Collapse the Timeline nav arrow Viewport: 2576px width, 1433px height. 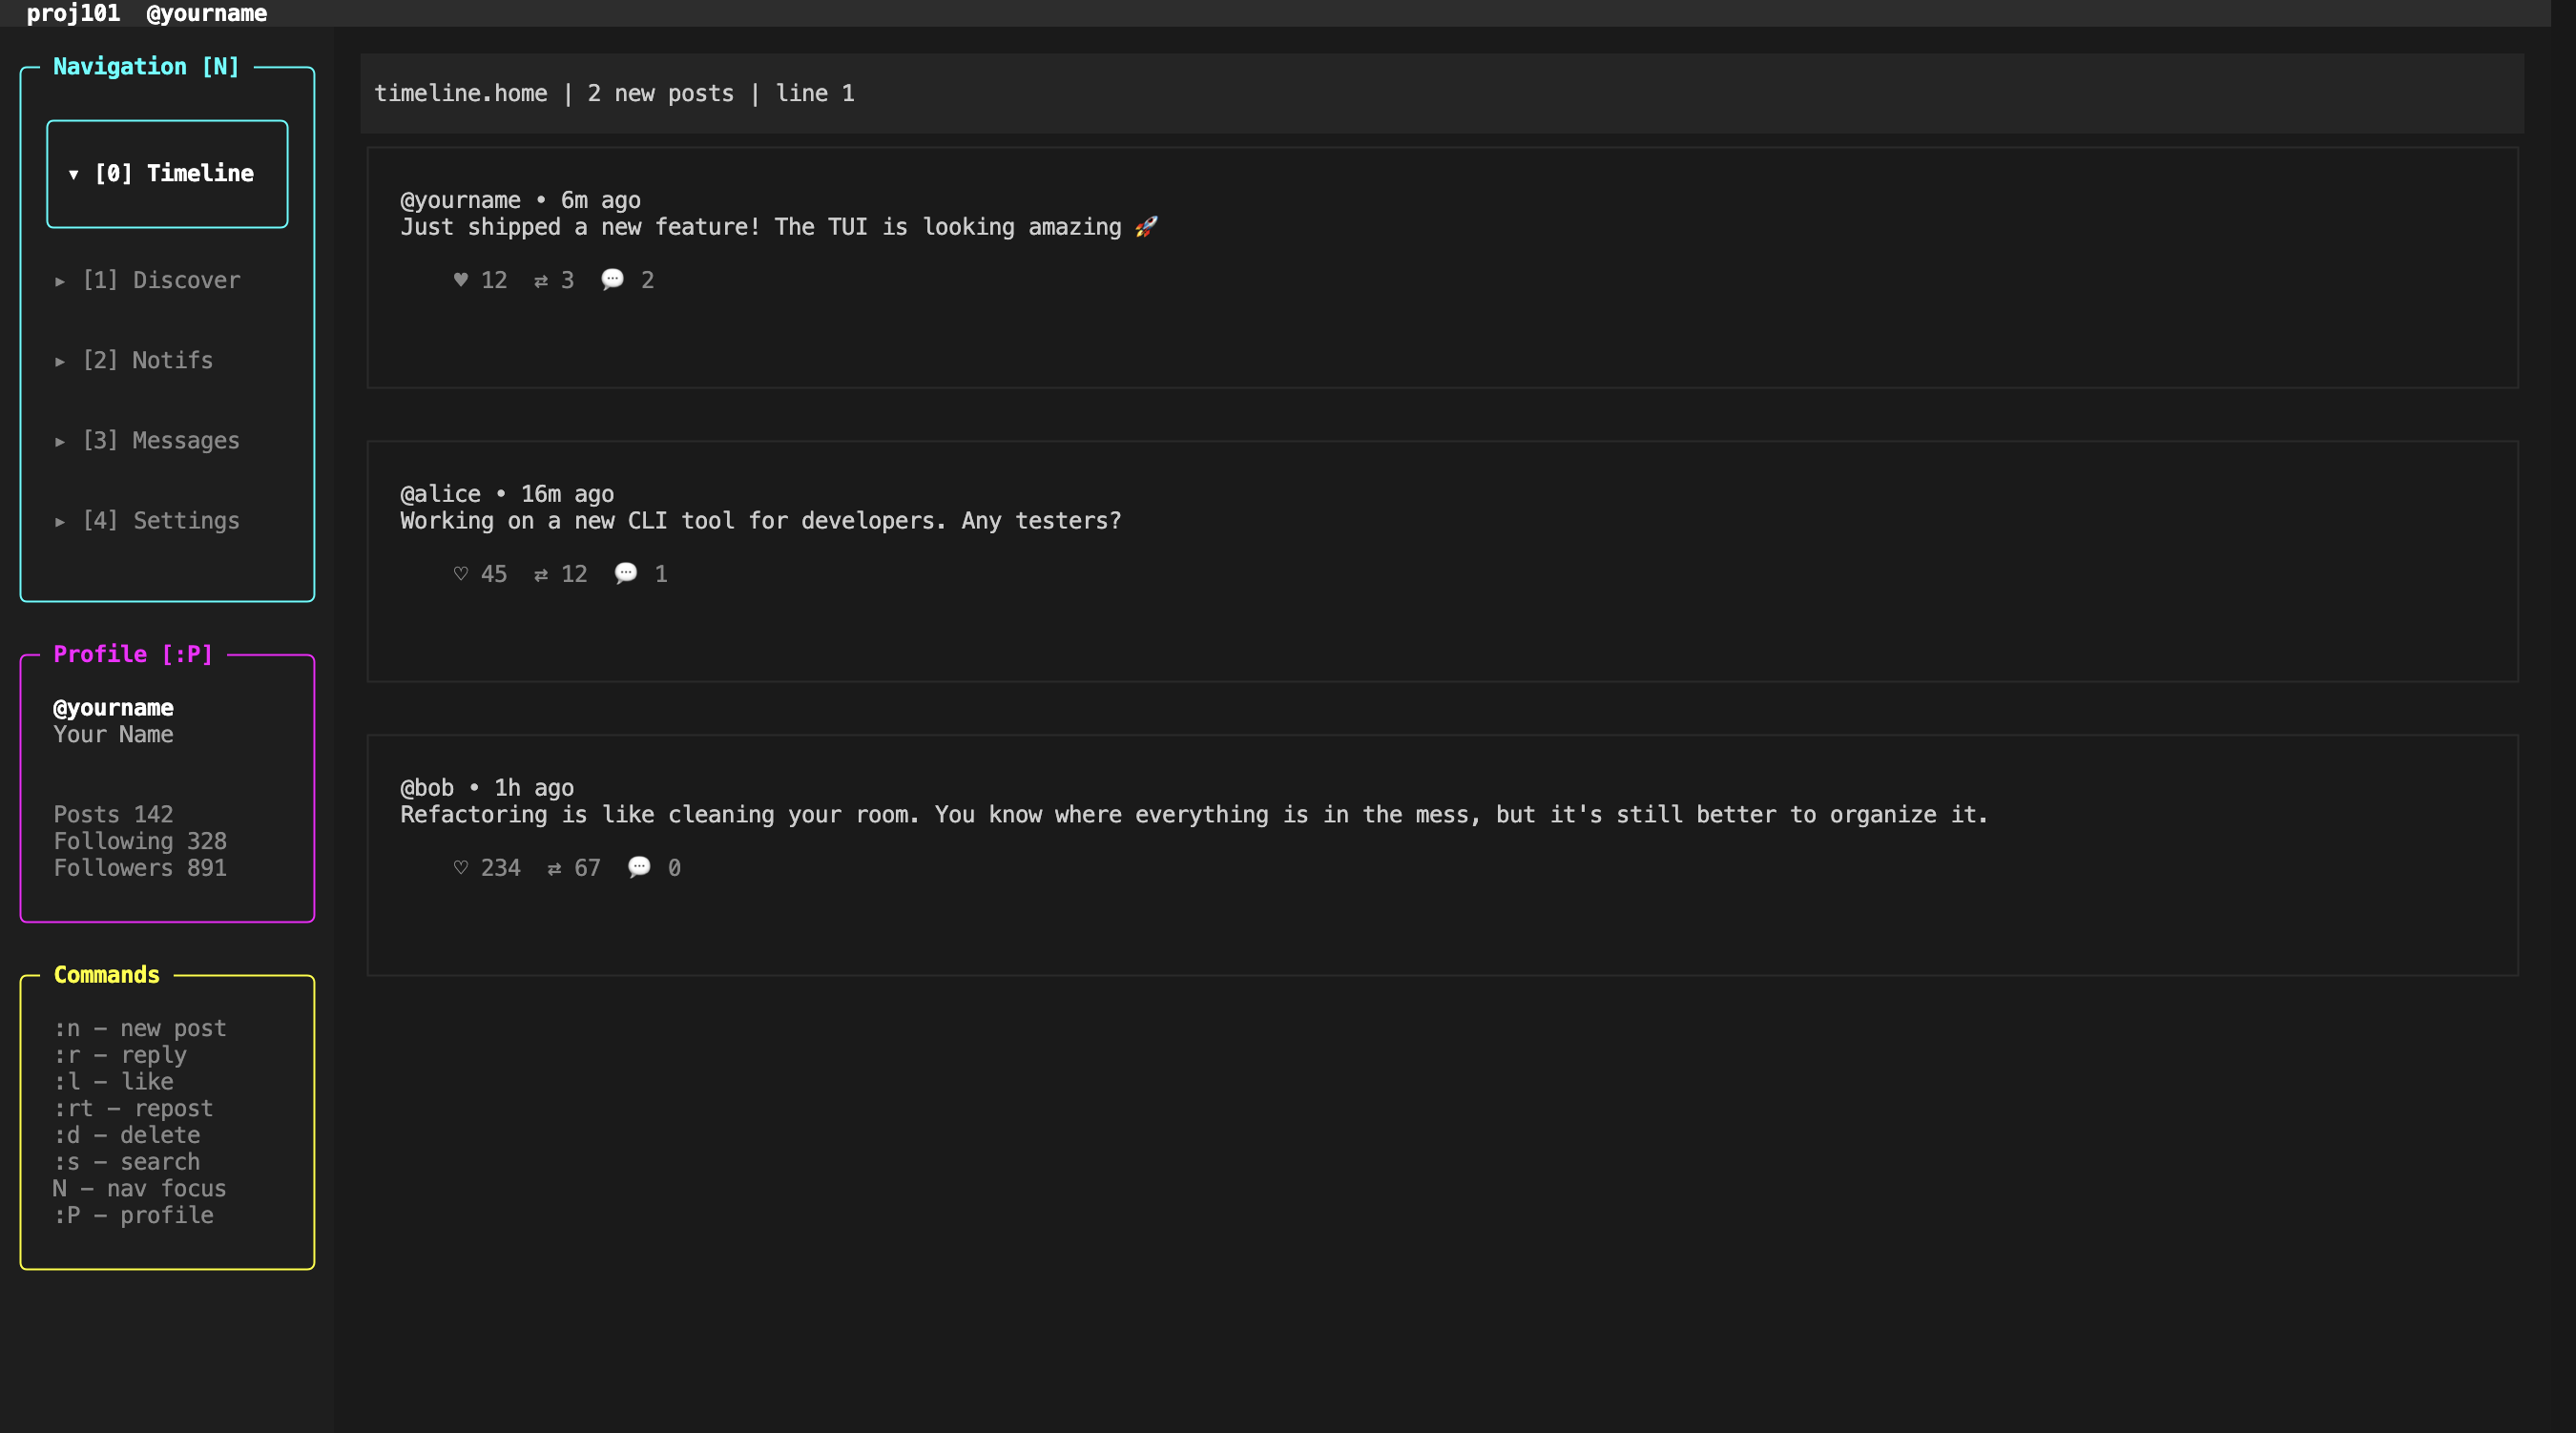click(73, 174)
